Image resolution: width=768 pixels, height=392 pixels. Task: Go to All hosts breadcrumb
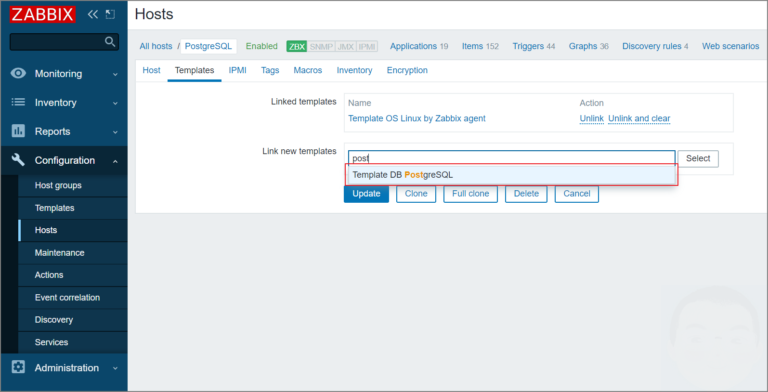coord(156,46)
